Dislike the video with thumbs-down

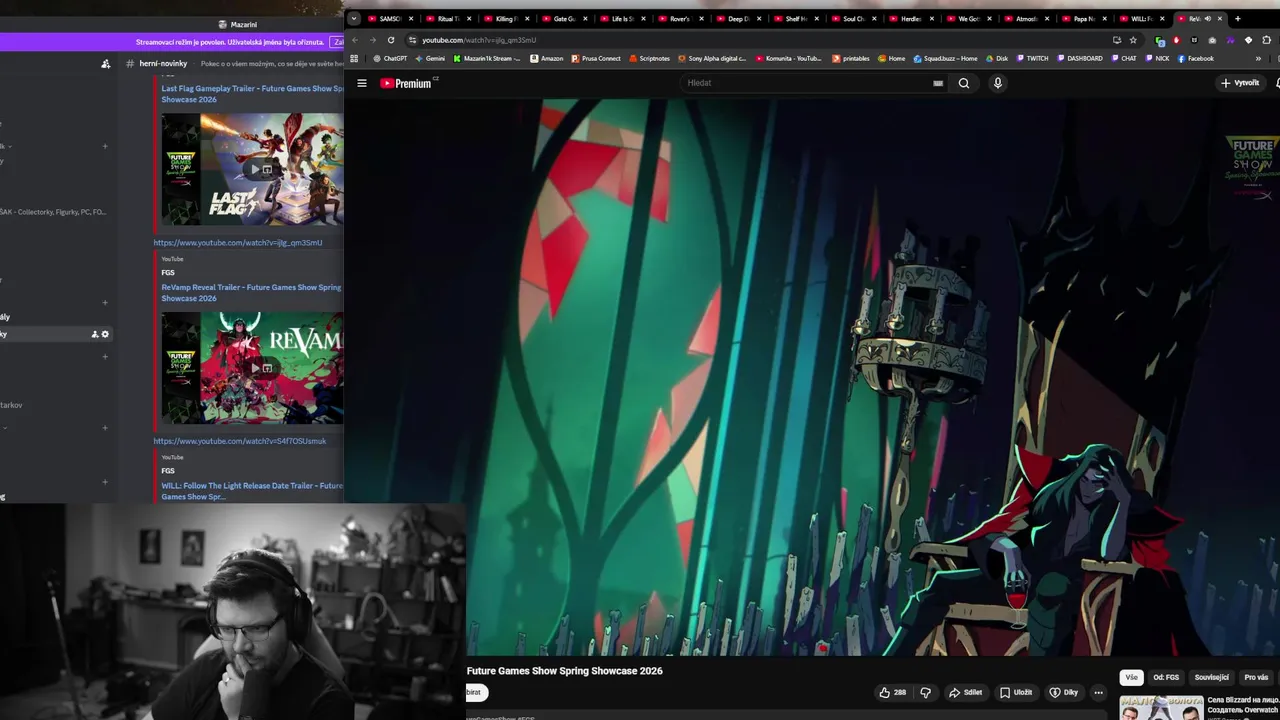pos(926,692)
